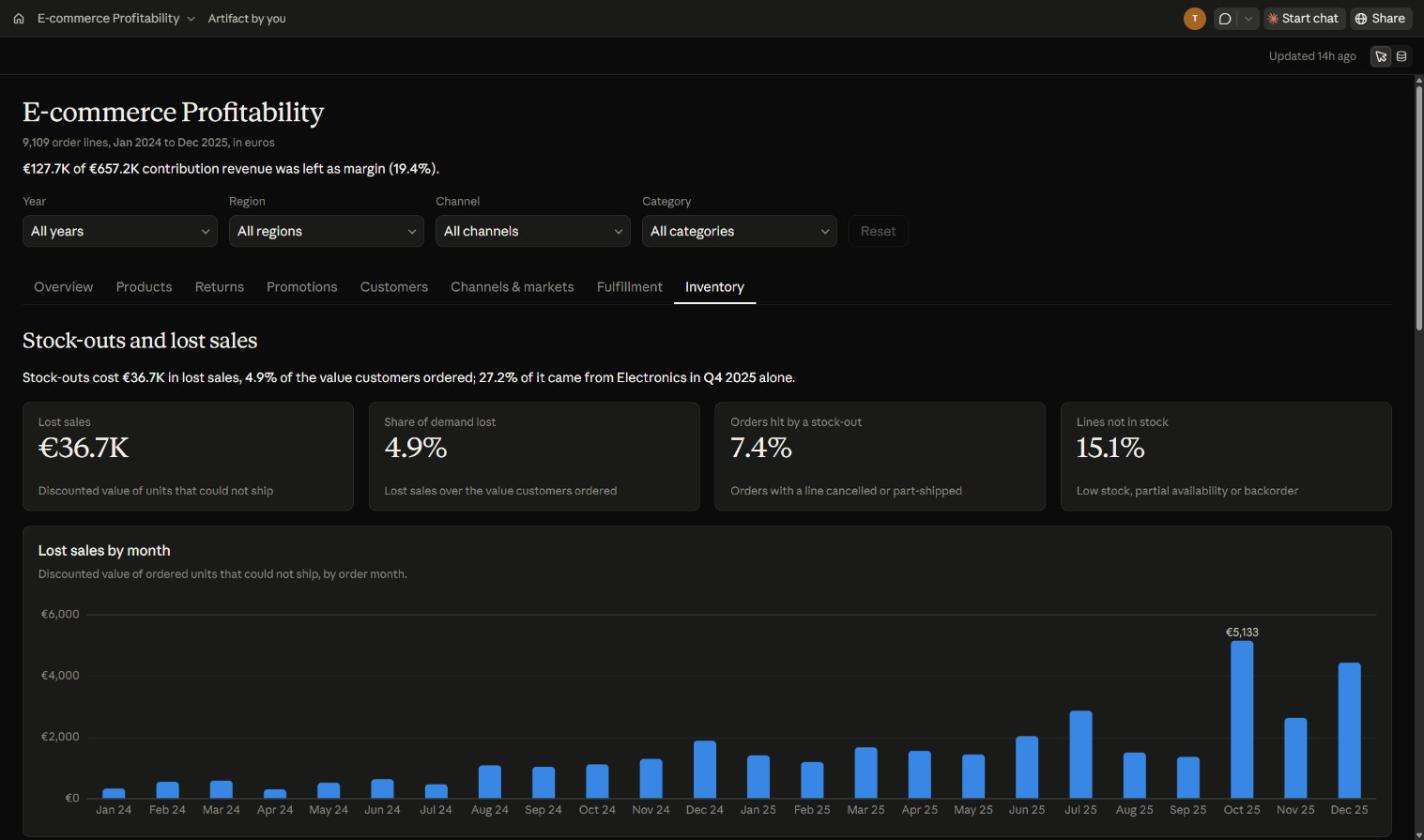
Task: Open the Customers tab
Action: tap(394, 287)
